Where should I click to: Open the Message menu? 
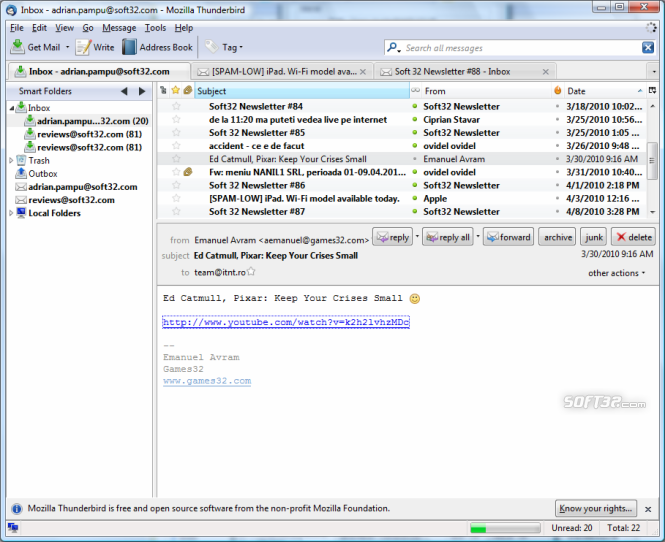click(x=119, y=28)
